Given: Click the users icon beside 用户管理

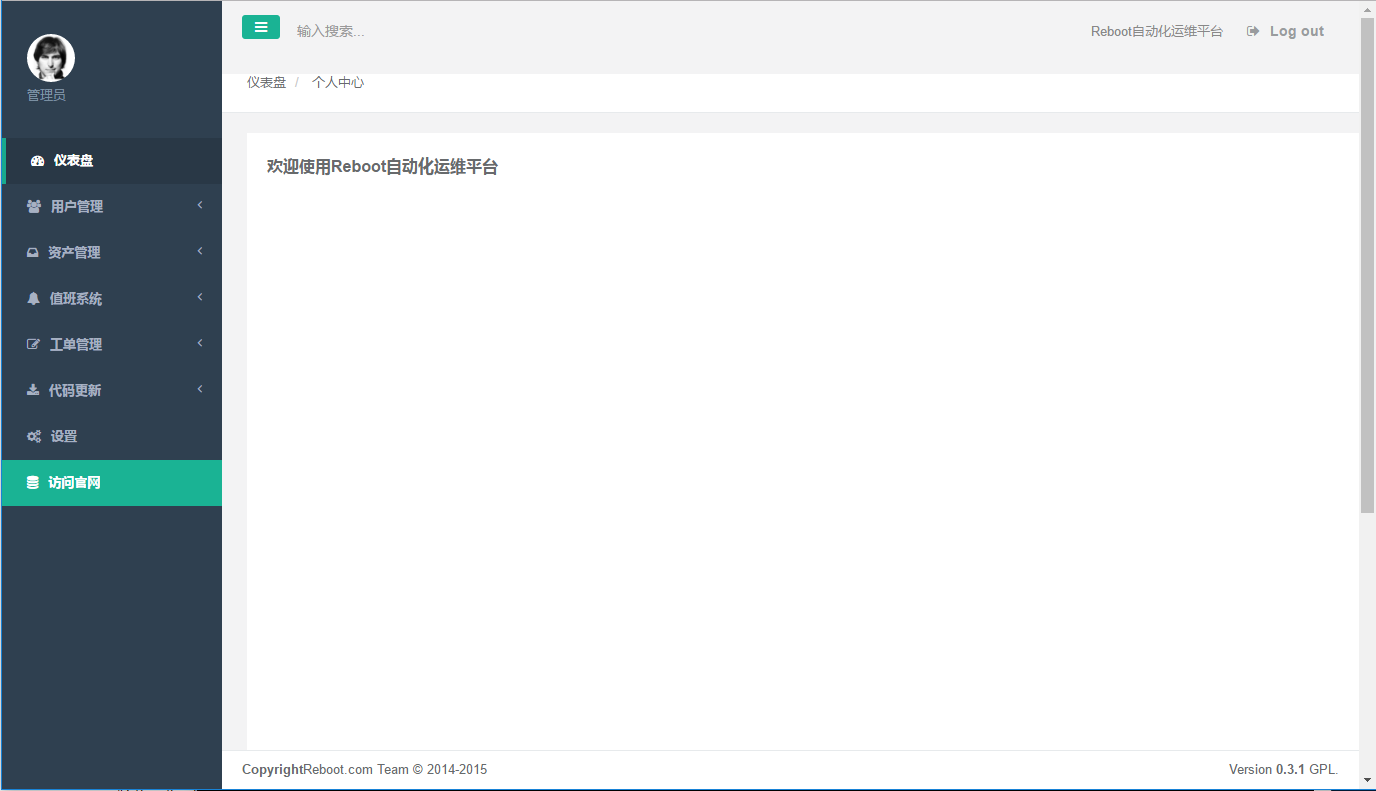Looking at the screenshot, I should point(33,206).
